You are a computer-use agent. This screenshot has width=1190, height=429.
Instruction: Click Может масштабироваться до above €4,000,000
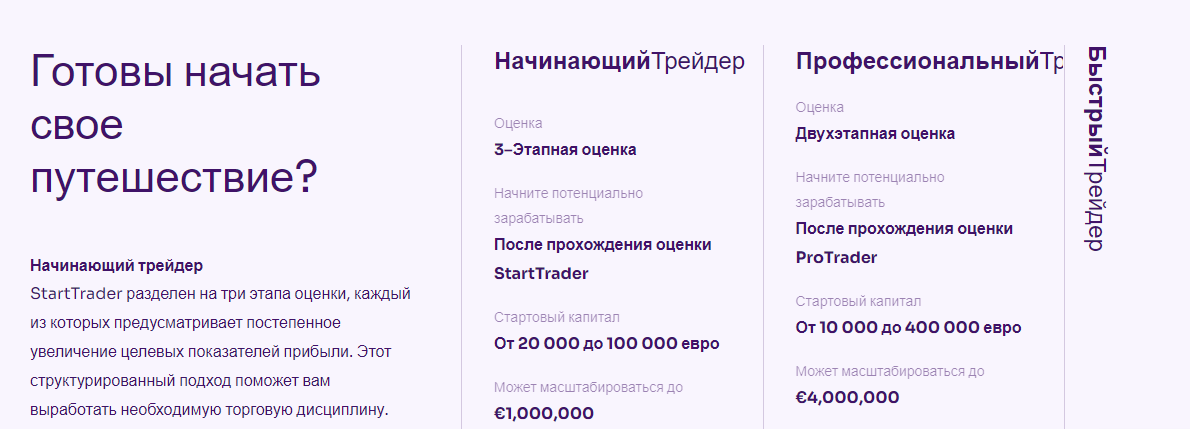tap(889, 371)
